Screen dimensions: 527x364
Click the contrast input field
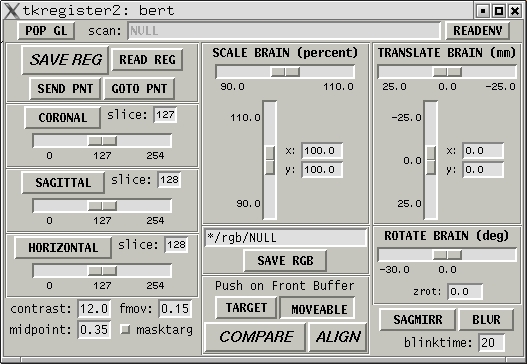[94, 309]
